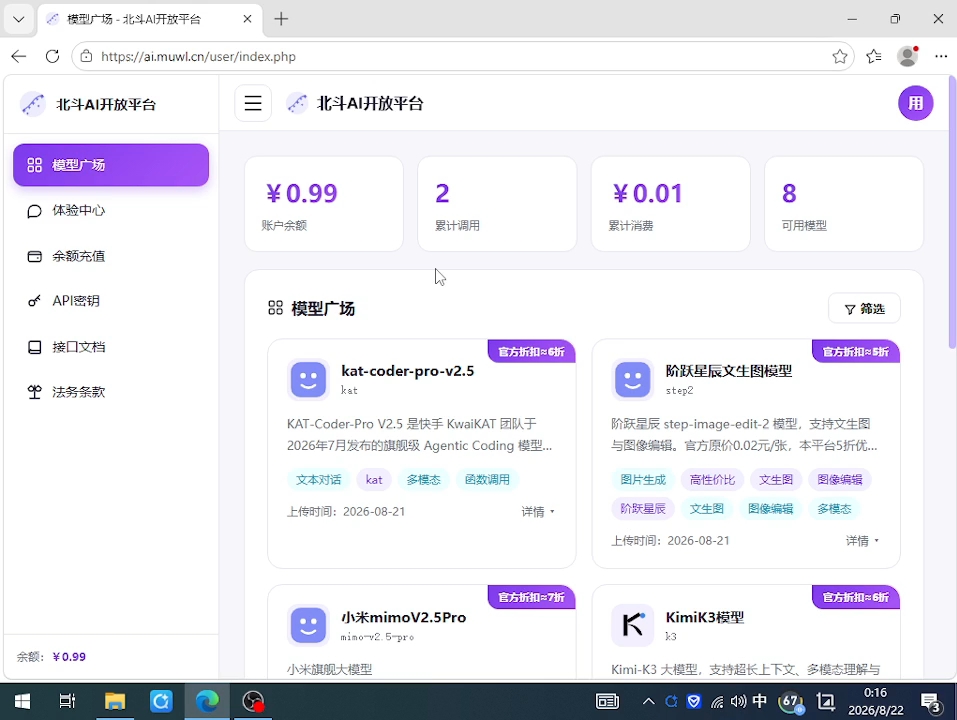Click the 图片生成 tag

643,480
